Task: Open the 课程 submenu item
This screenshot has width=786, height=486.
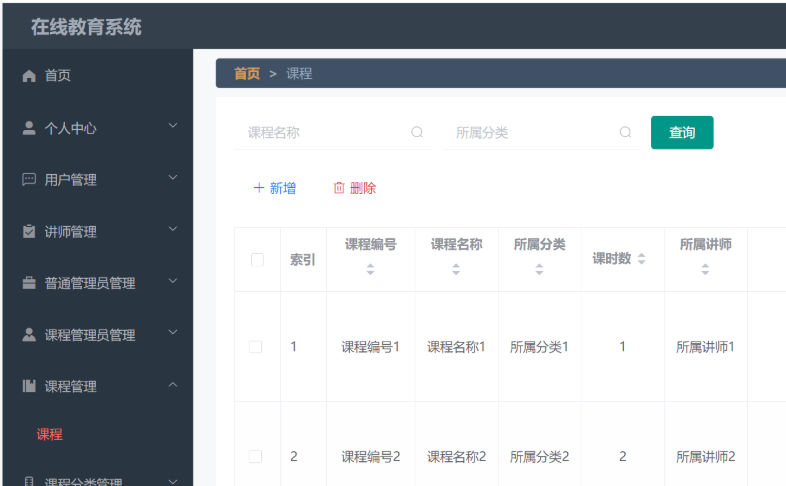Action: (x=50, y=434)
